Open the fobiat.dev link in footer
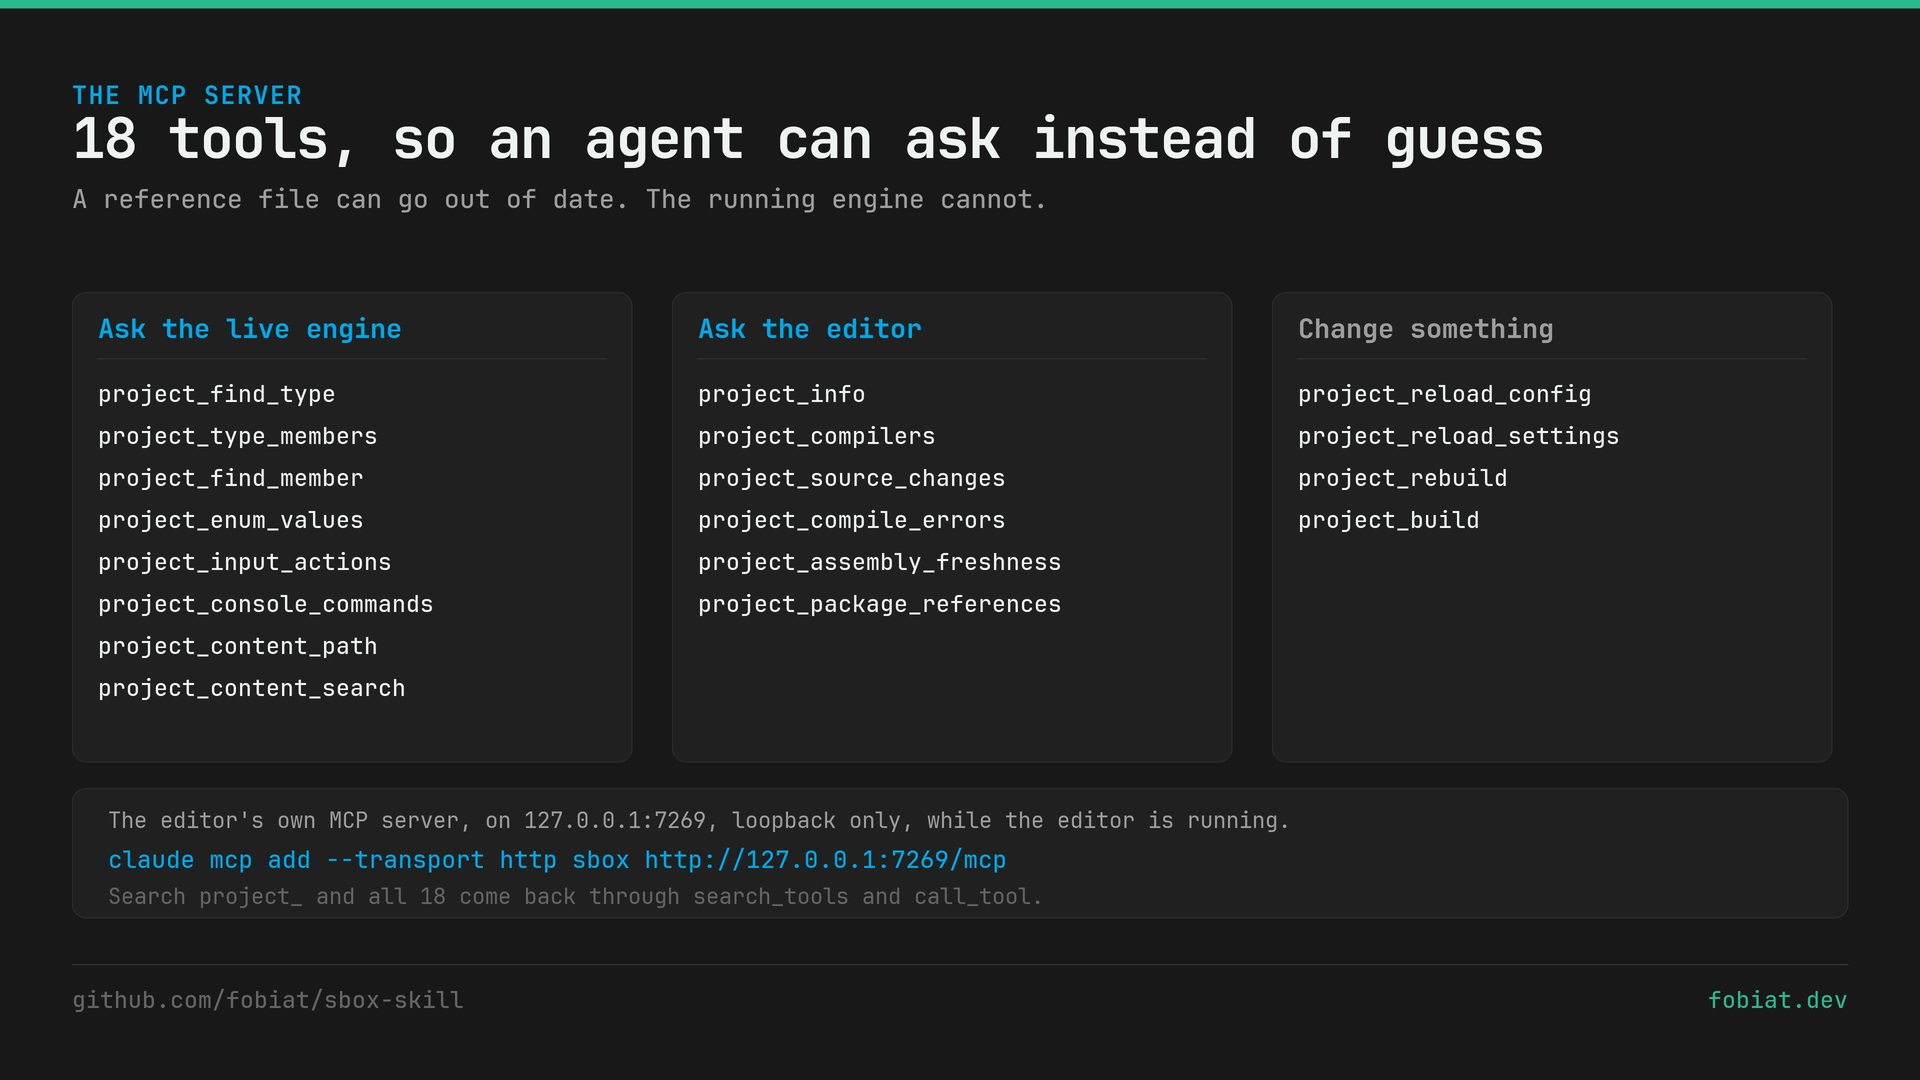The image size is (1920, 1080). 1777,1001
